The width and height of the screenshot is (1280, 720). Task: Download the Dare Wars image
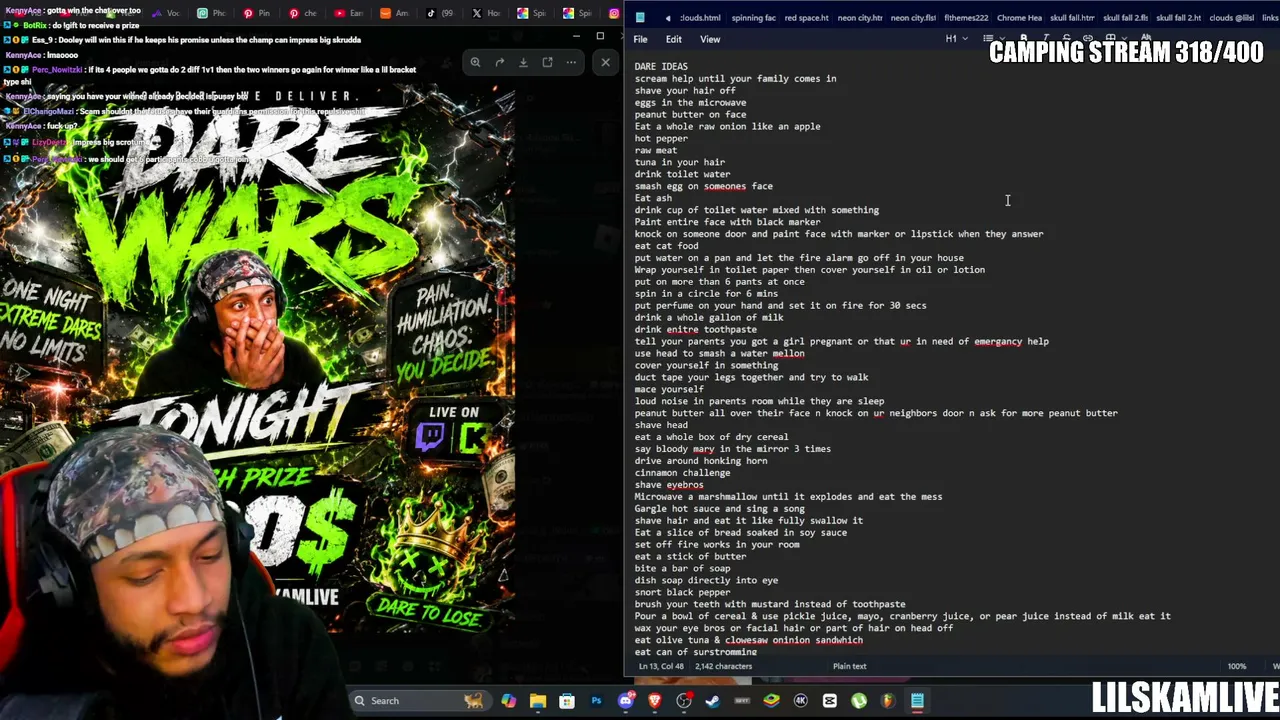(x=523, y=62)
